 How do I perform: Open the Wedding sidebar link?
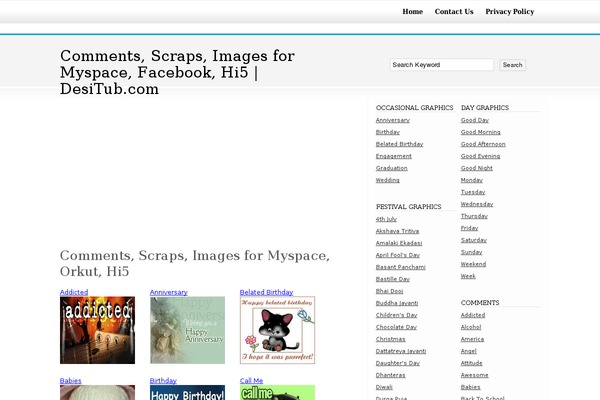(388, 180)
